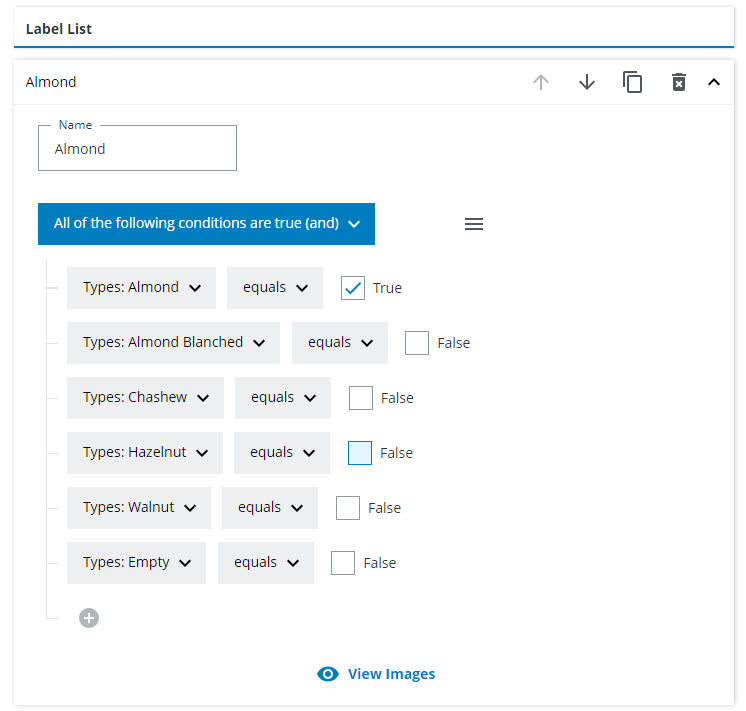Collapse the Almond label panel

click(714, 82)
